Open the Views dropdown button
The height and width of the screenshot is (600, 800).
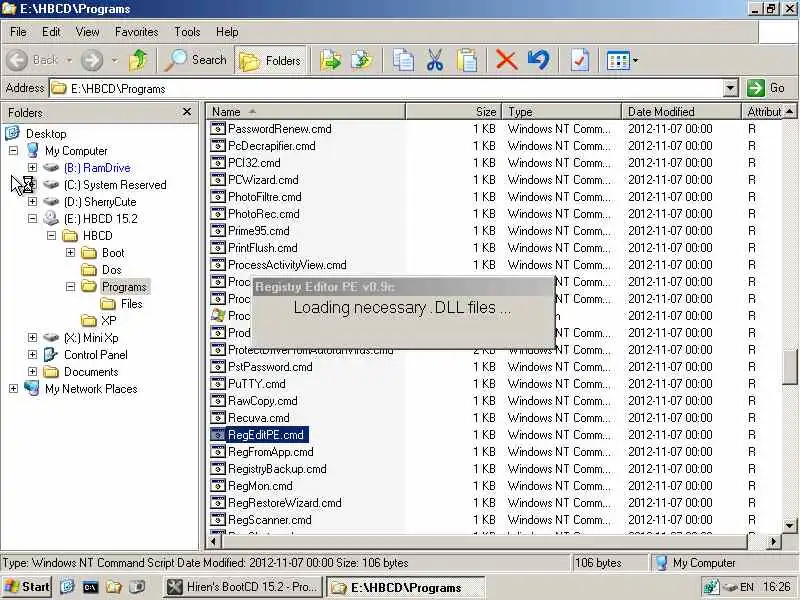coord(622,60)
